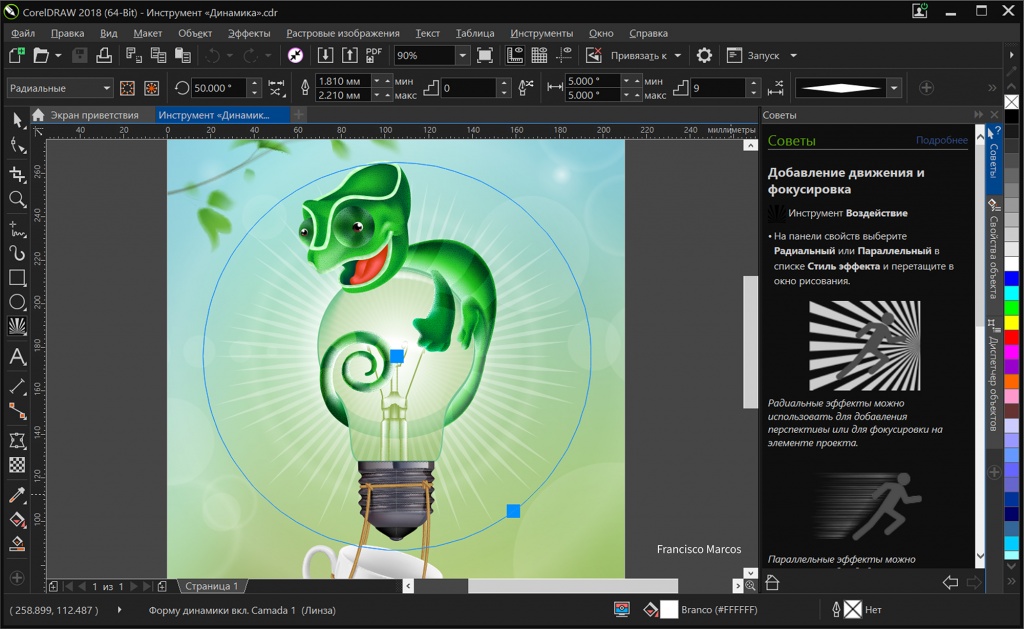1024x629 pixels.
Task: Activate the Zoom magnifier tool
Action: pos(17,199)
